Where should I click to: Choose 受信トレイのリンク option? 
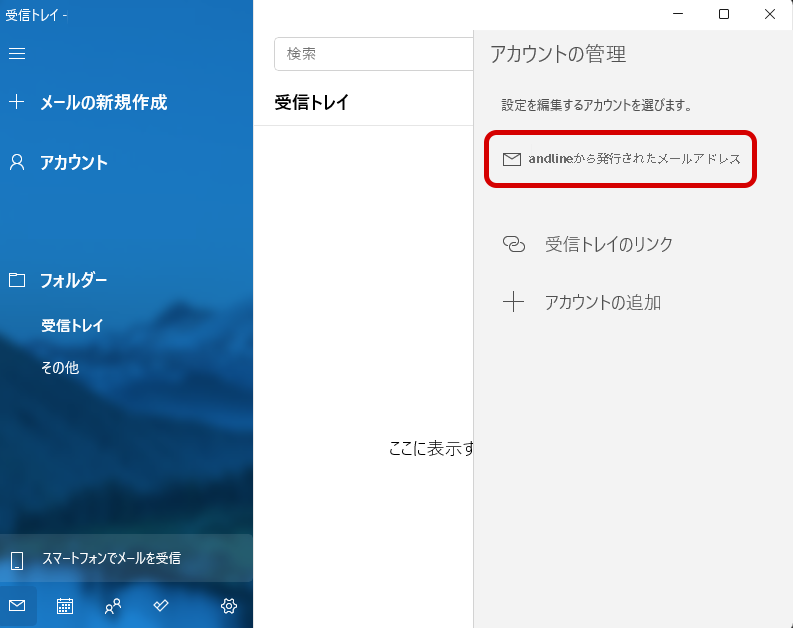click(x=608, y=244)
